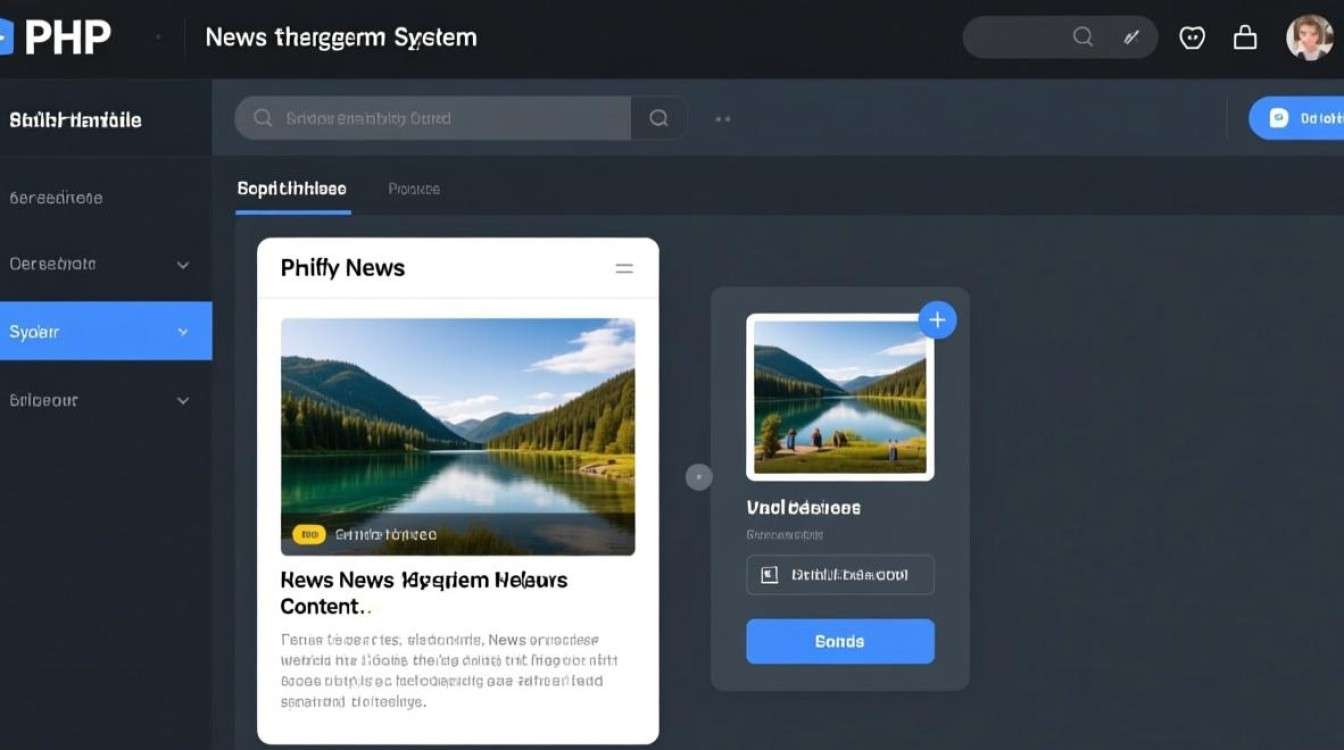This screenshot has width=1344, height=750.
Task: Collapse the highlighted System sidebar item
Action: tap(183, 332)
